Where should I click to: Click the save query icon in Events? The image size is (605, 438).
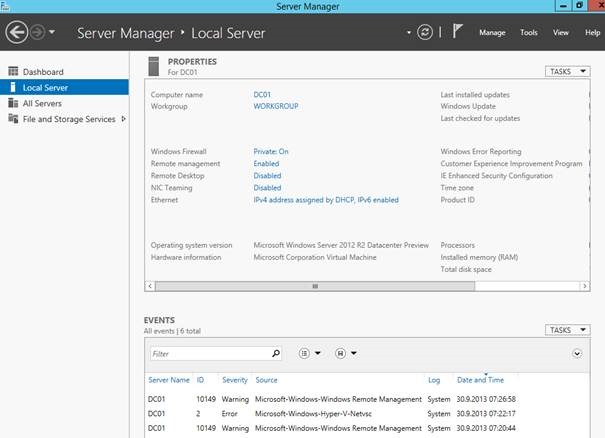(340, 353)
